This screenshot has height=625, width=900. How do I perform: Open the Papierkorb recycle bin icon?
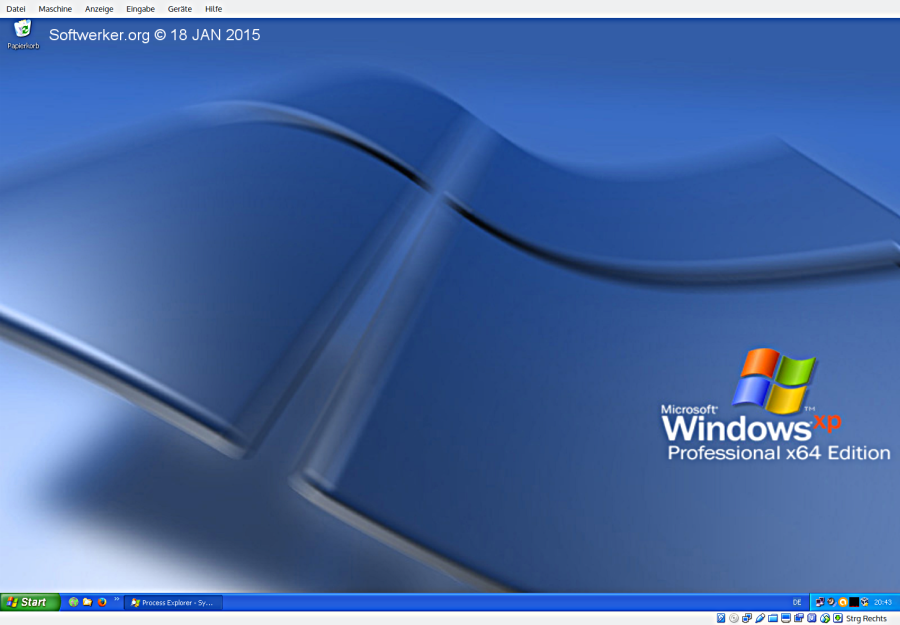[x=22, y=30]
